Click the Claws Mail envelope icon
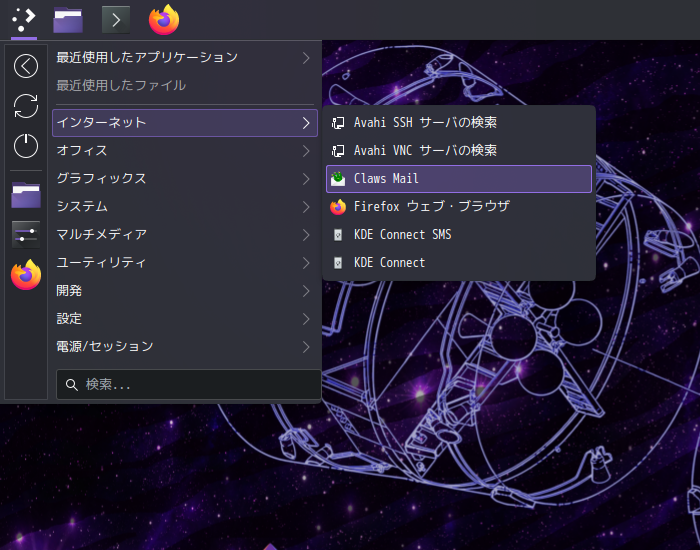Viewport: 700px width, 550px height. (x=338, y=179)
